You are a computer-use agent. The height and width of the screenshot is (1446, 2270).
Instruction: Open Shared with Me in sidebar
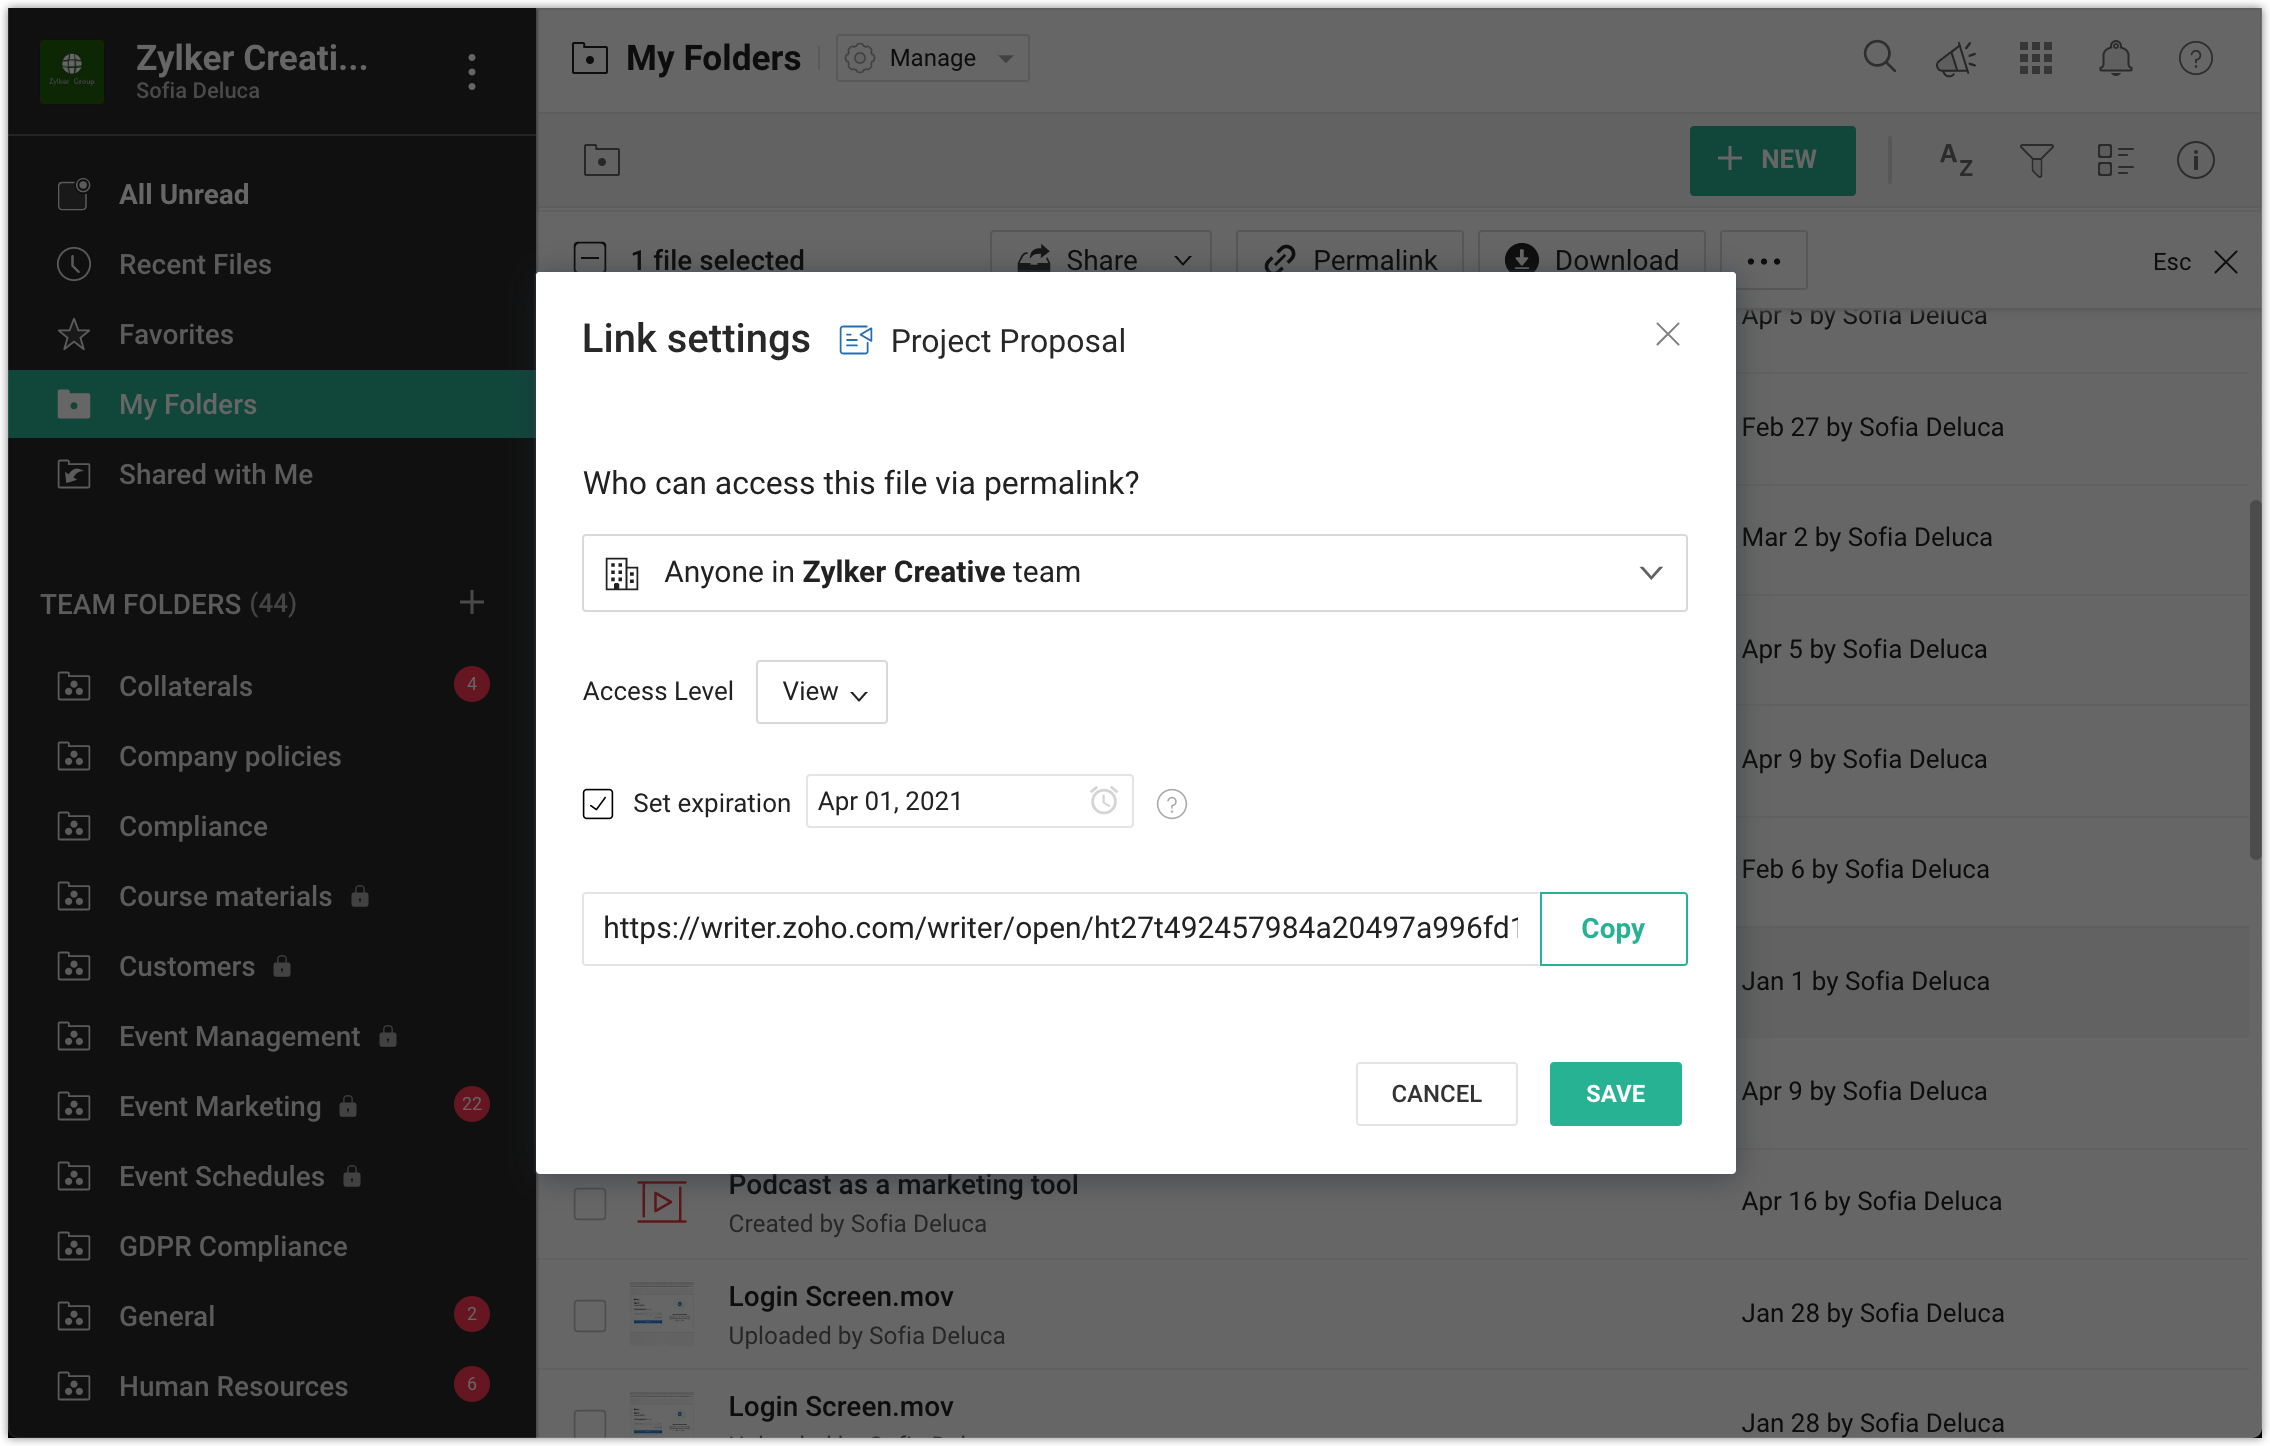tap(215, 474)
